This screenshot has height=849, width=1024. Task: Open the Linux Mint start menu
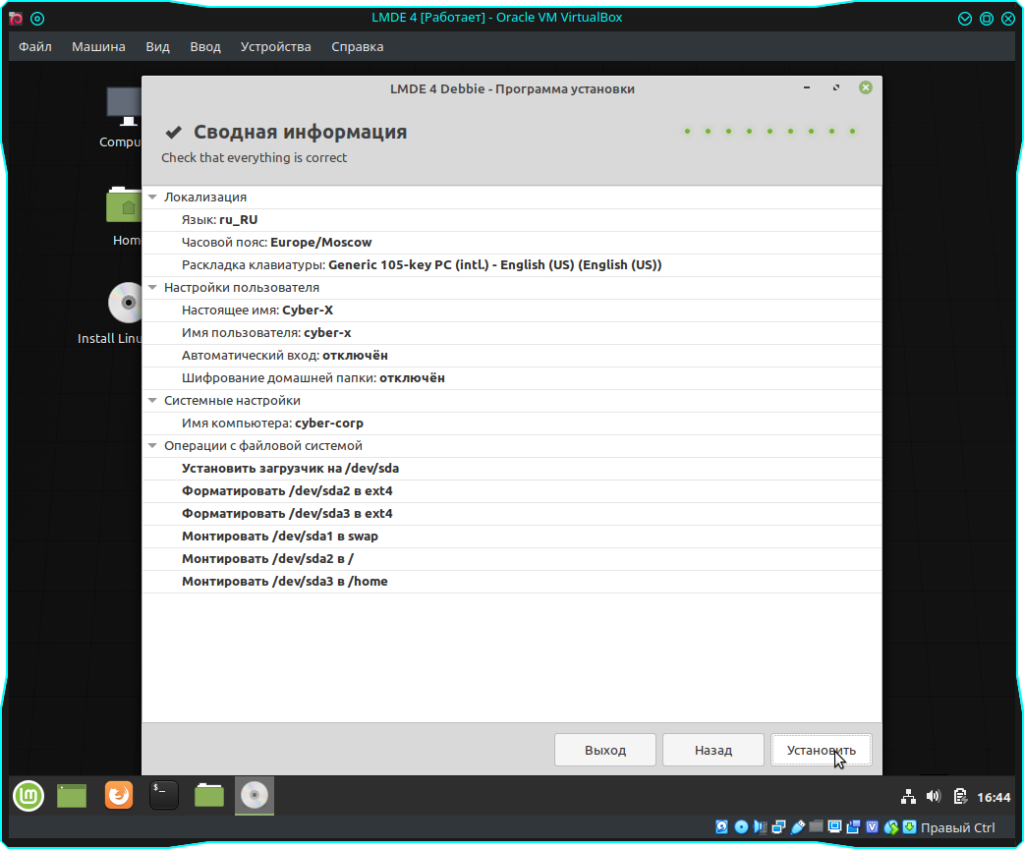[28, 796]
